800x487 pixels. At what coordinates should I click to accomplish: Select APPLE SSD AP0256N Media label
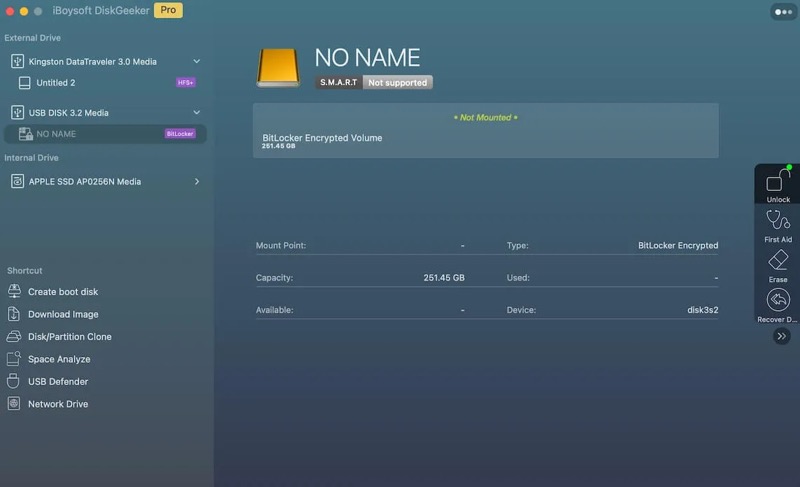click(85, 182)
